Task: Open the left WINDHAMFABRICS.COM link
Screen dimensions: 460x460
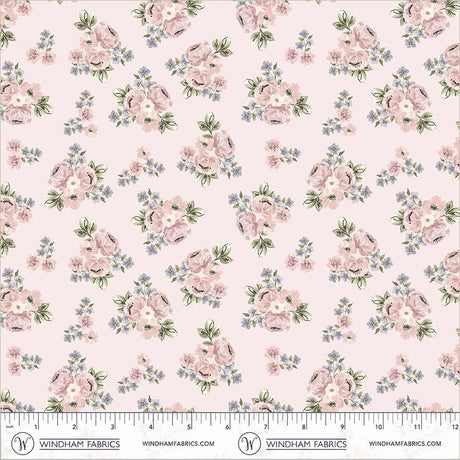Action: (x=178, y=444)
